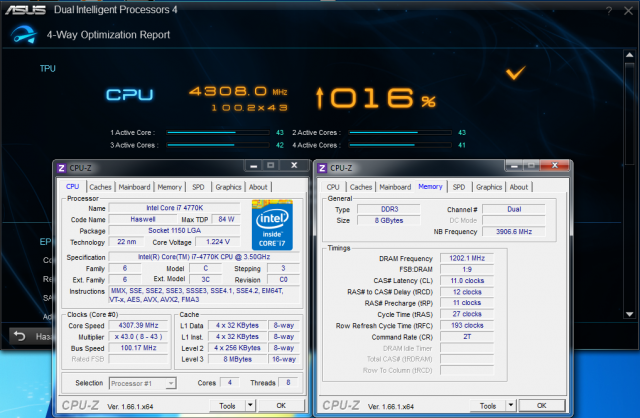Screen dimensions: 640x418
Task: Open Graphics tab in right CPU-Z window
Action: 489,187
